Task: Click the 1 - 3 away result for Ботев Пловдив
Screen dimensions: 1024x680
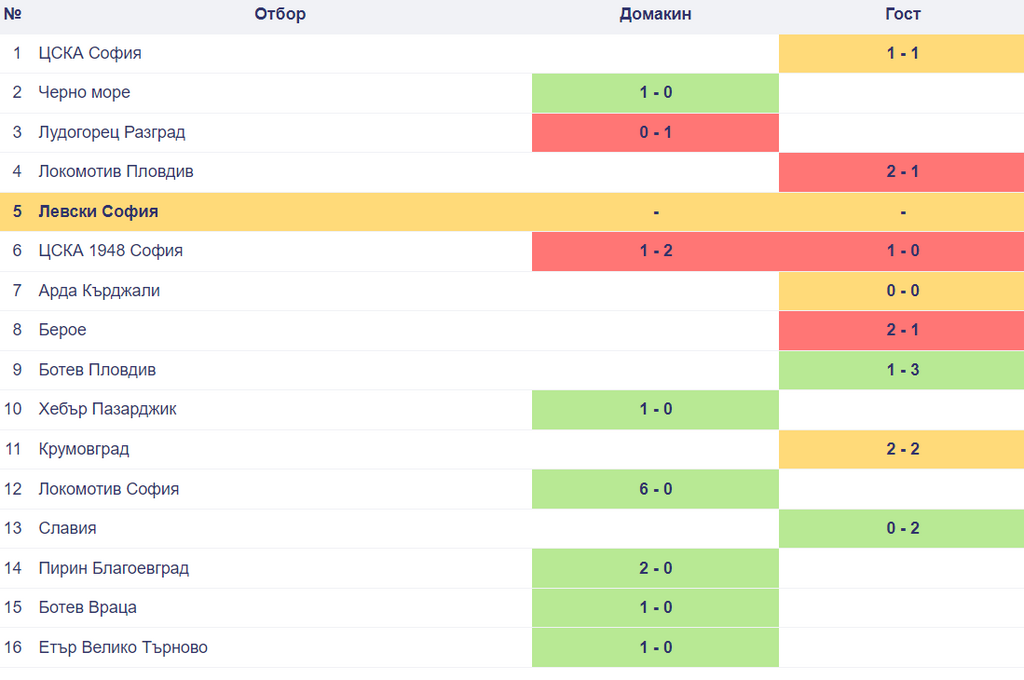Action: click(x=902, y=370)
